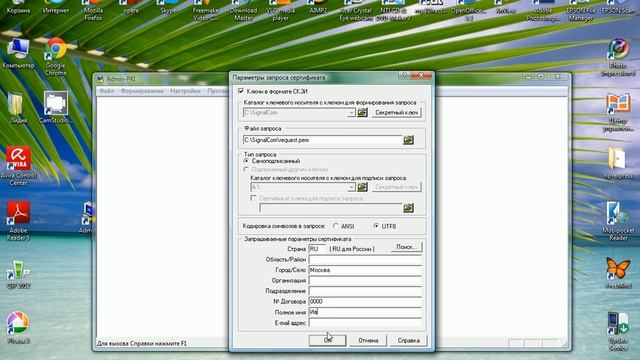Expand the C:\SignalCom key carrier dropdown
Viewport: 640px width, 360px height.
[x=351, y=113]
